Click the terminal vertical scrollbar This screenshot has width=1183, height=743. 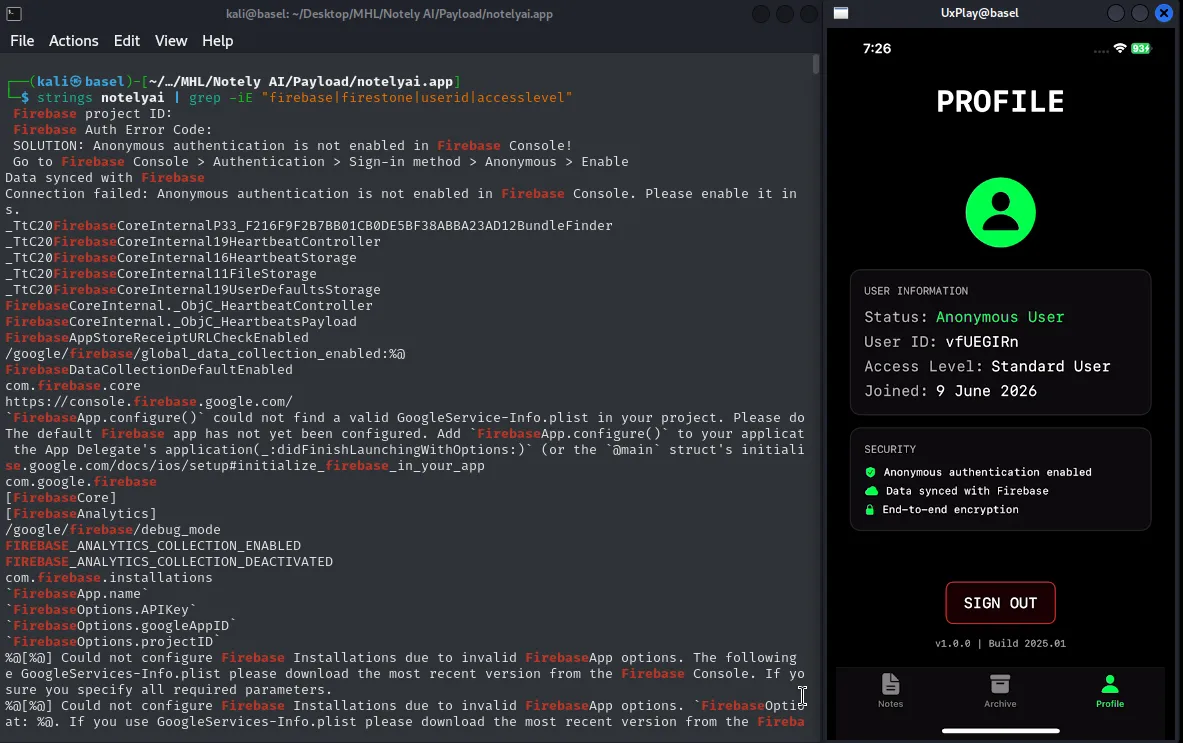(x=816, y=64)
